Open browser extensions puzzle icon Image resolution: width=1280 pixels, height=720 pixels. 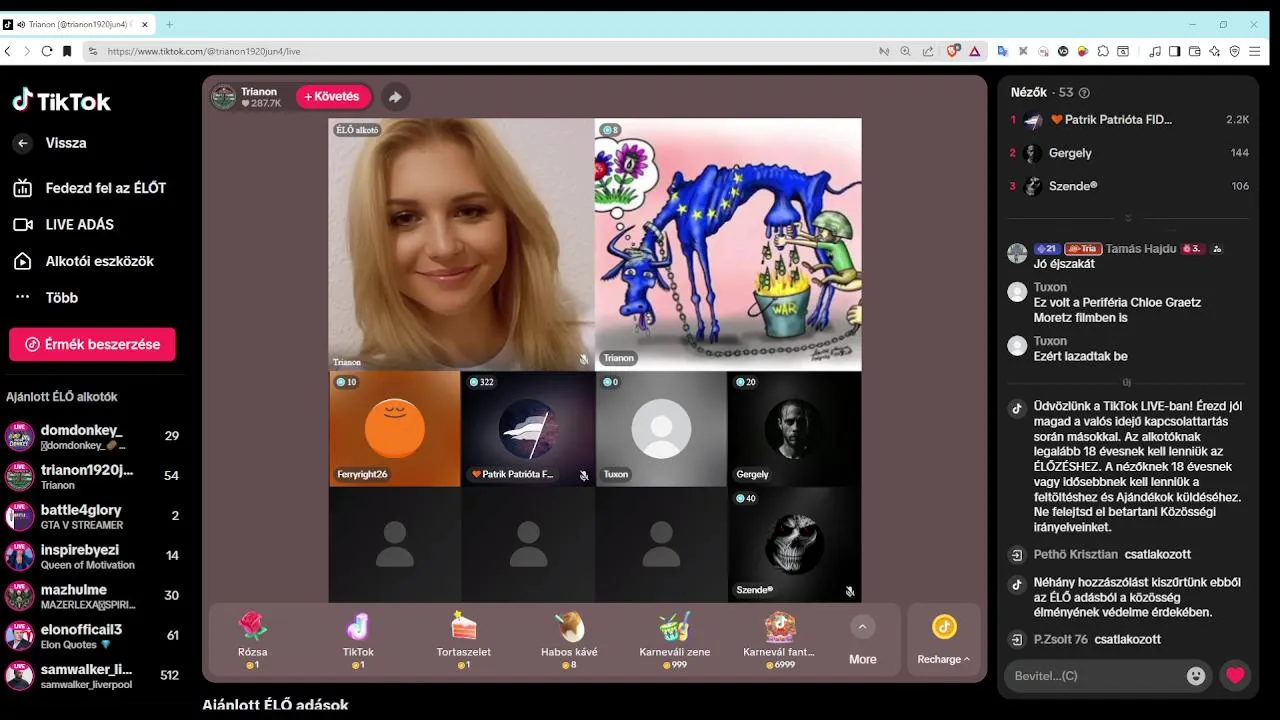coord(1103,51)
